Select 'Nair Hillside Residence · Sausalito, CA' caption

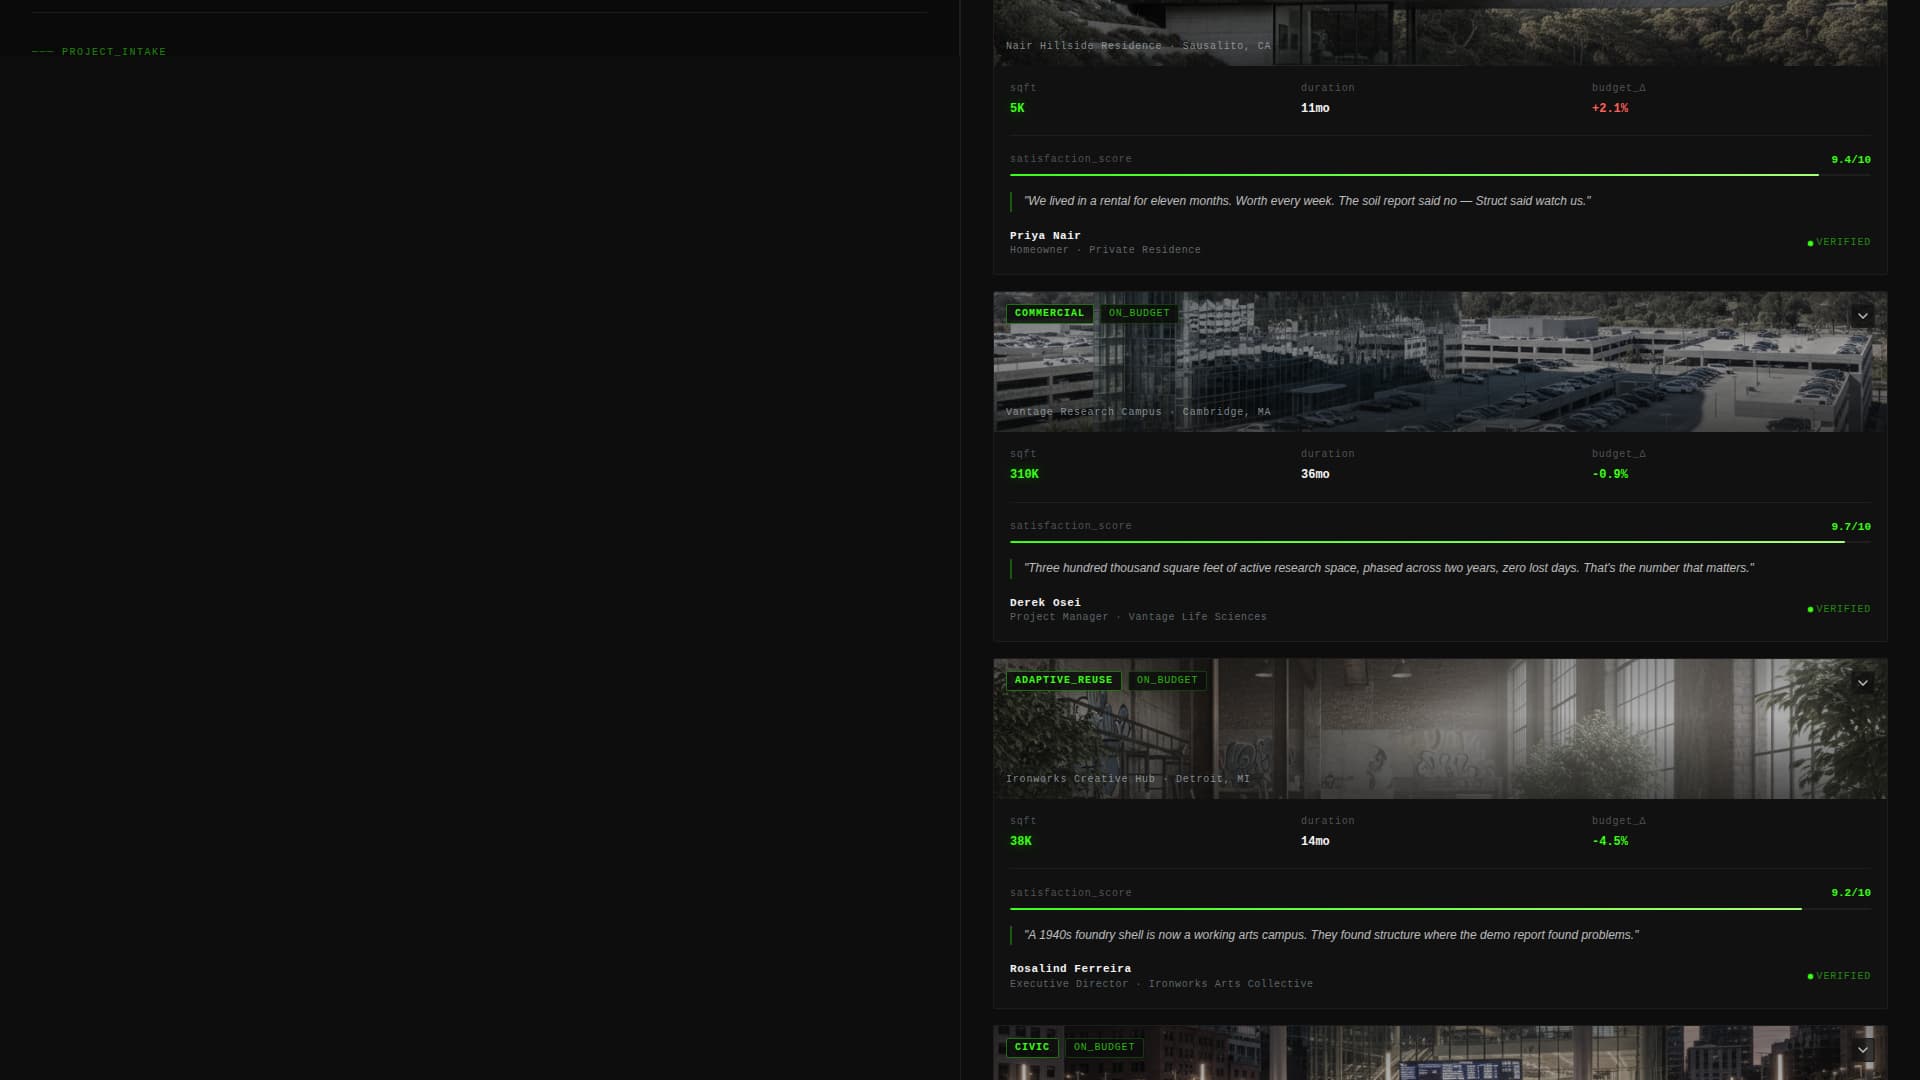tap(1138, 46)
